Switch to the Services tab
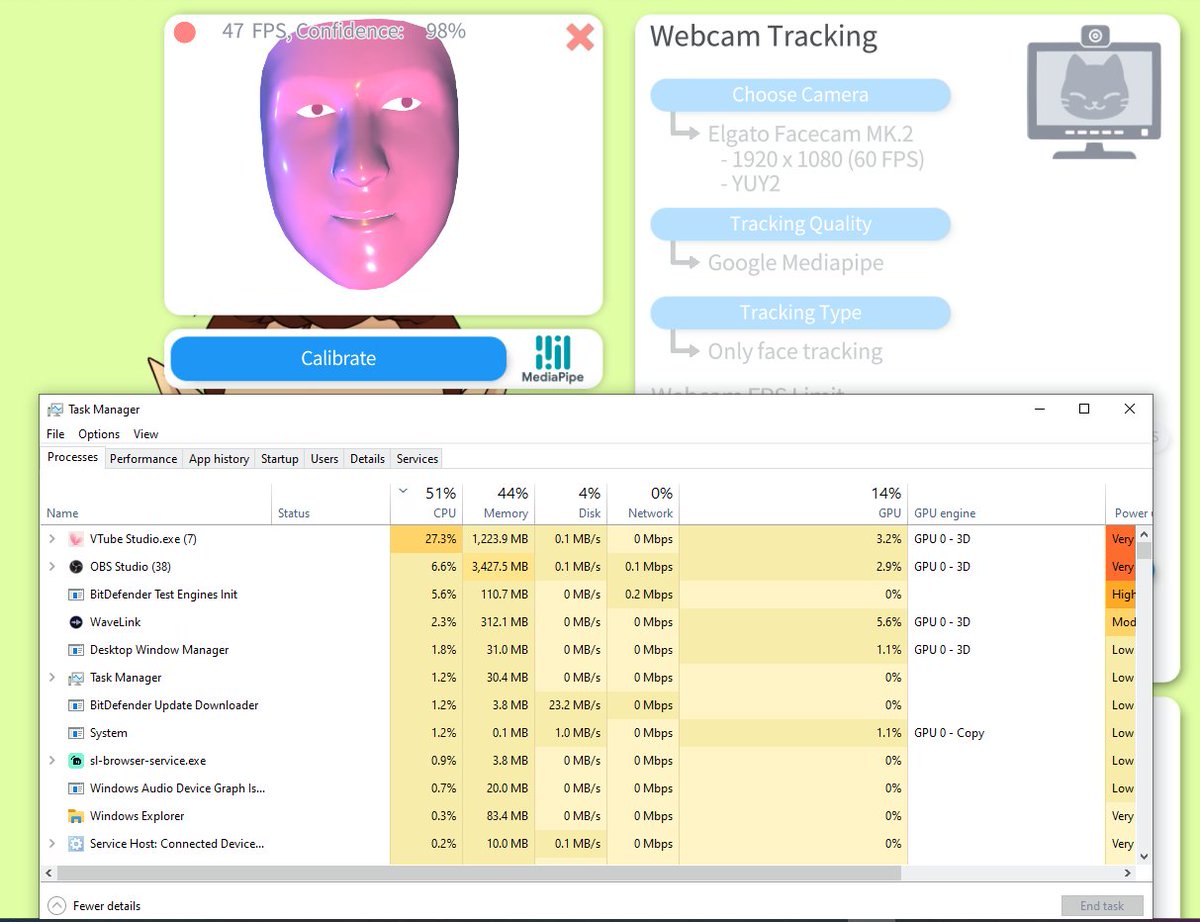 pyautogui.click(x=417, y=459)
